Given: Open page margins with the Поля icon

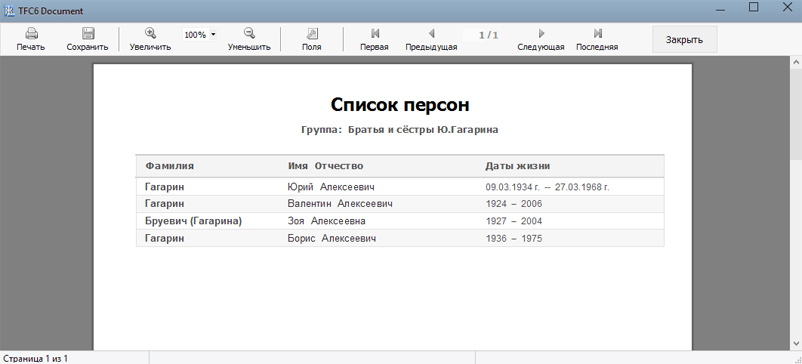Looking at the screenshot, I should (312, 34).
